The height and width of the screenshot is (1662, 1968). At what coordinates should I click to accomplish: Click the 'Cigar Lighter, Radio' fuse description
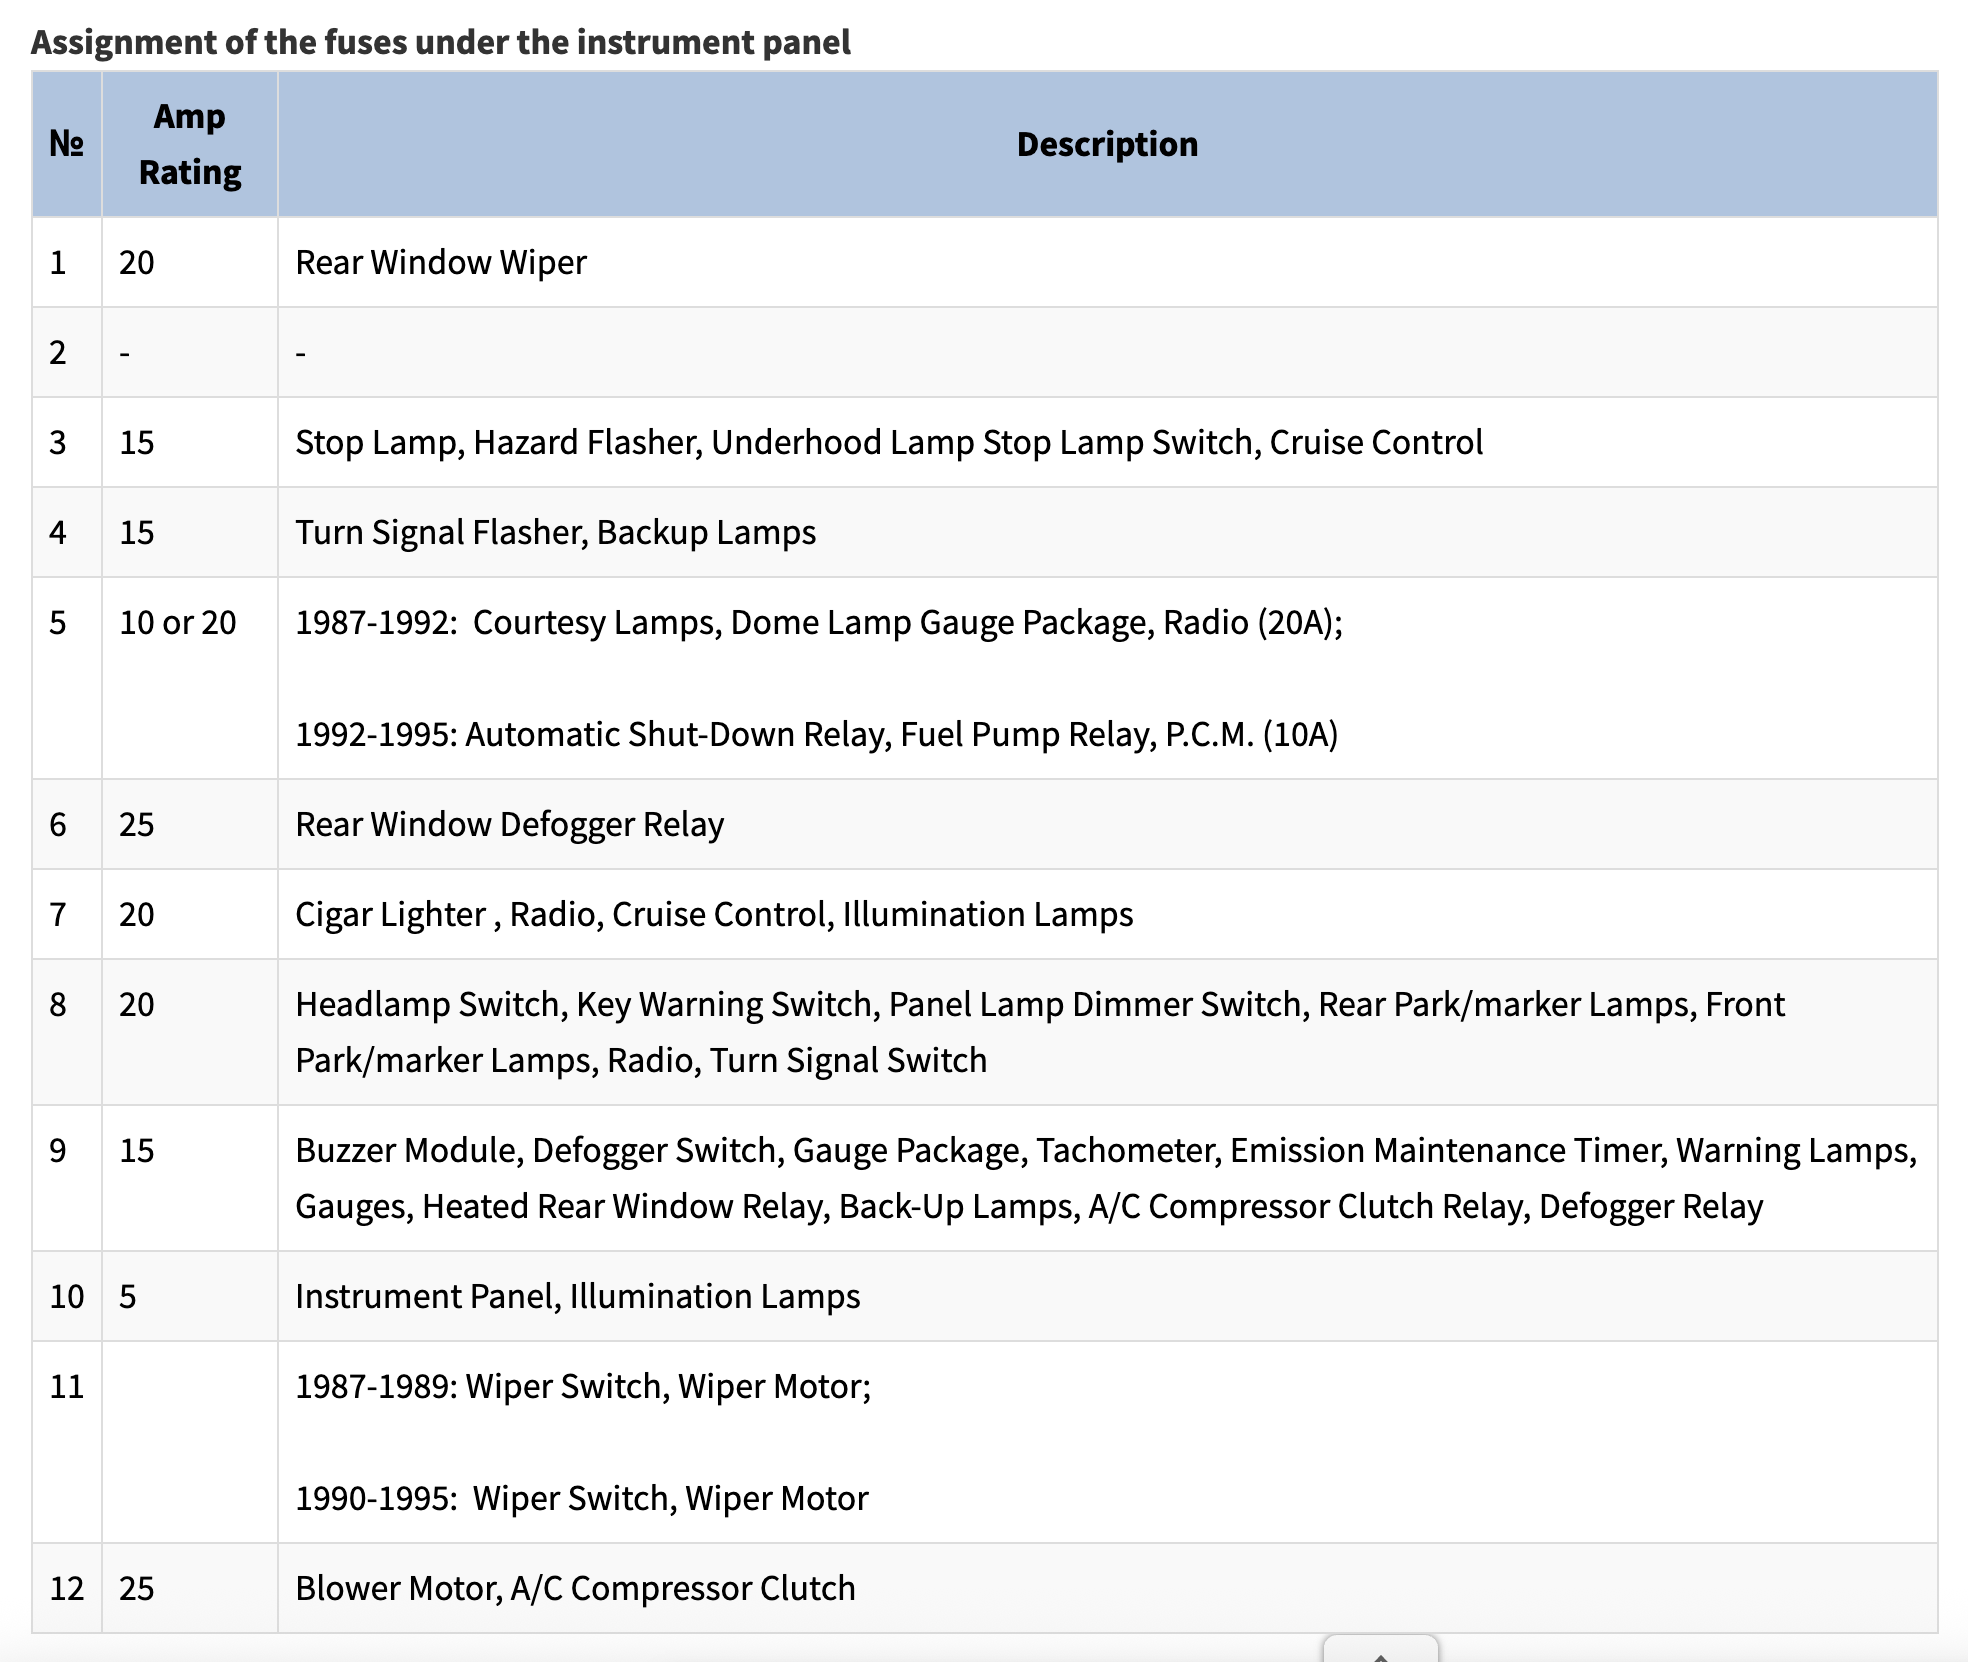[713, 914]
